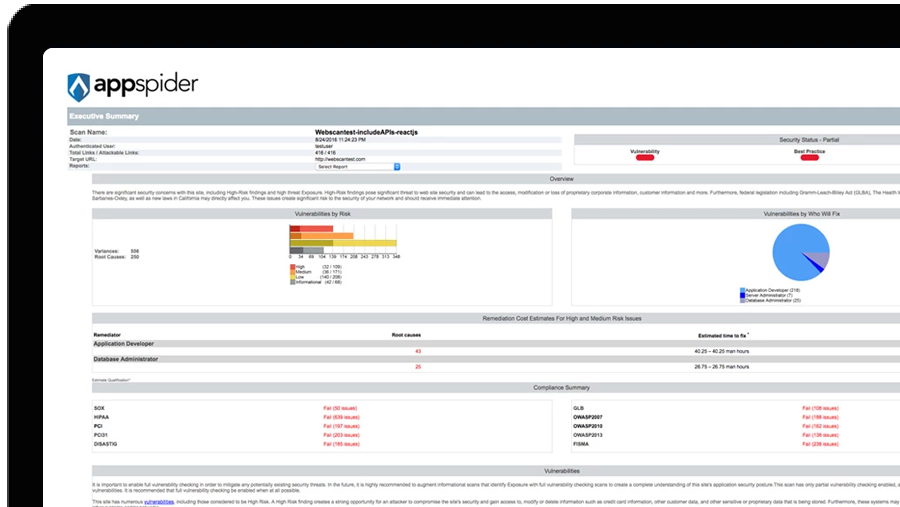Click the scan name Webscantest-includeAPIs-reactjs

[366, 132]
